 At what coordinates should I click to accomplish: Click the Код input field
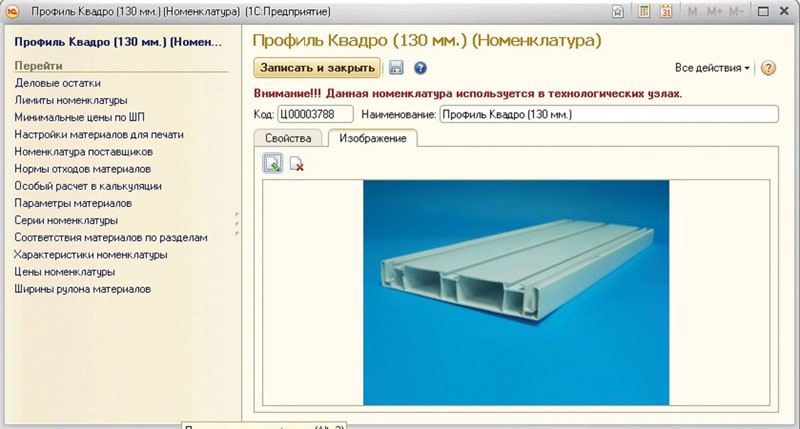click(x=315, y=114)
